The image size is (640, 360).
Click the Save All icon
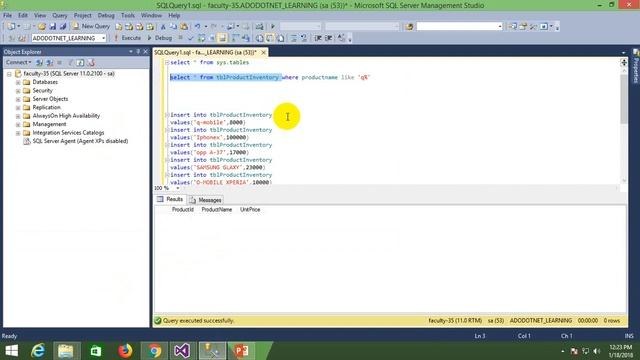click(x=63, y=26)
